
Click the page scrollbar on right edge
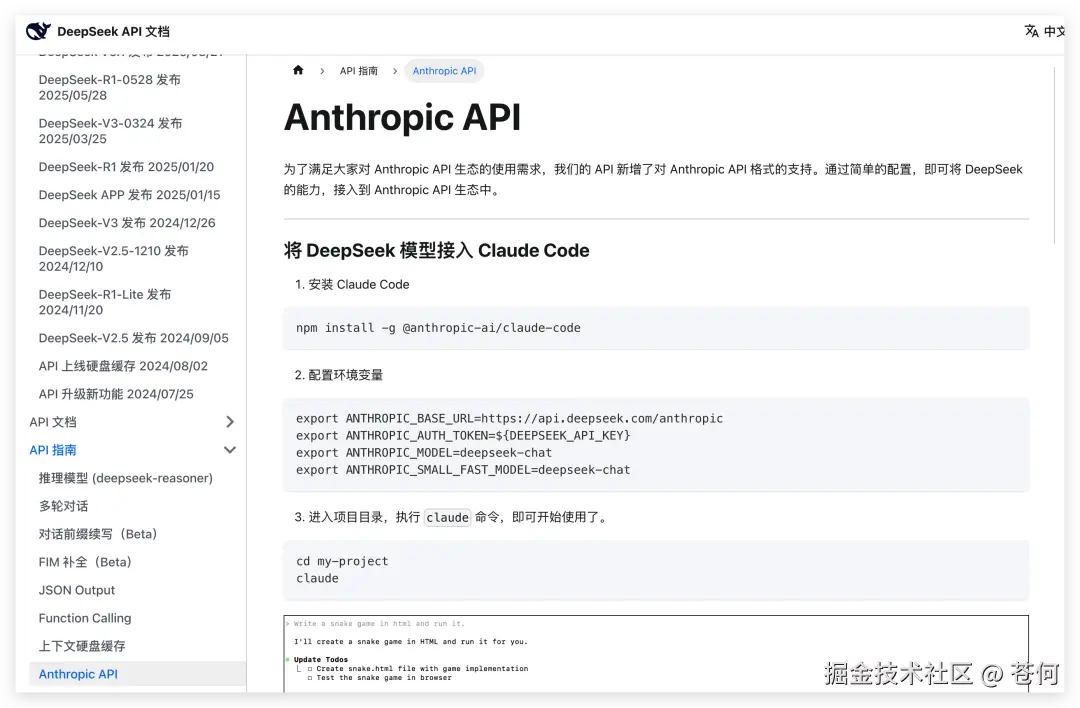point(1054,155)
